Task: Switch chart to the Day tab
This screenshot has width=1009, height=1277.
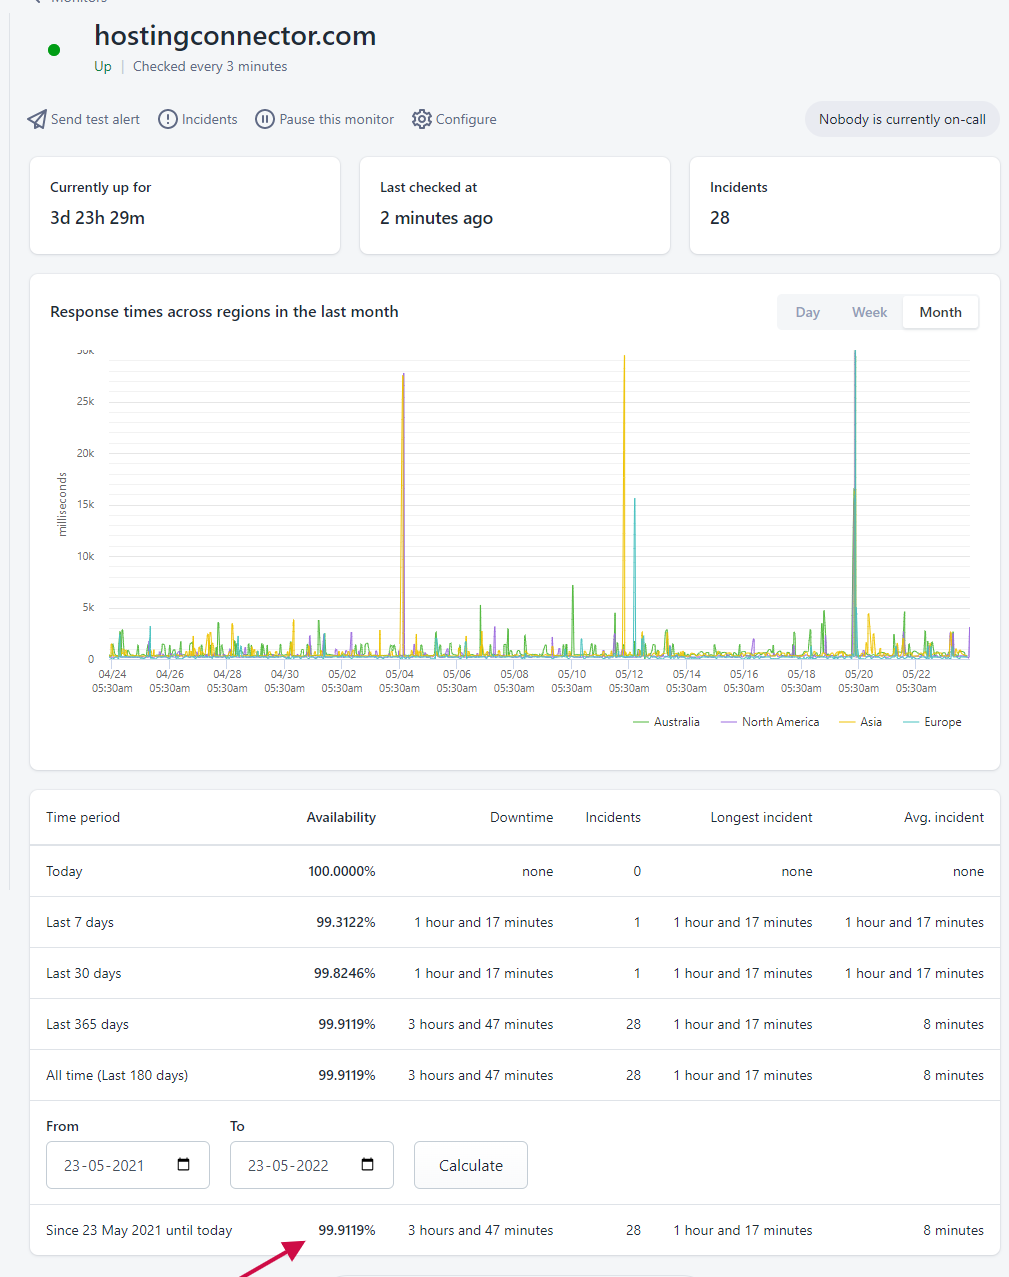Action: coord(808,312)
